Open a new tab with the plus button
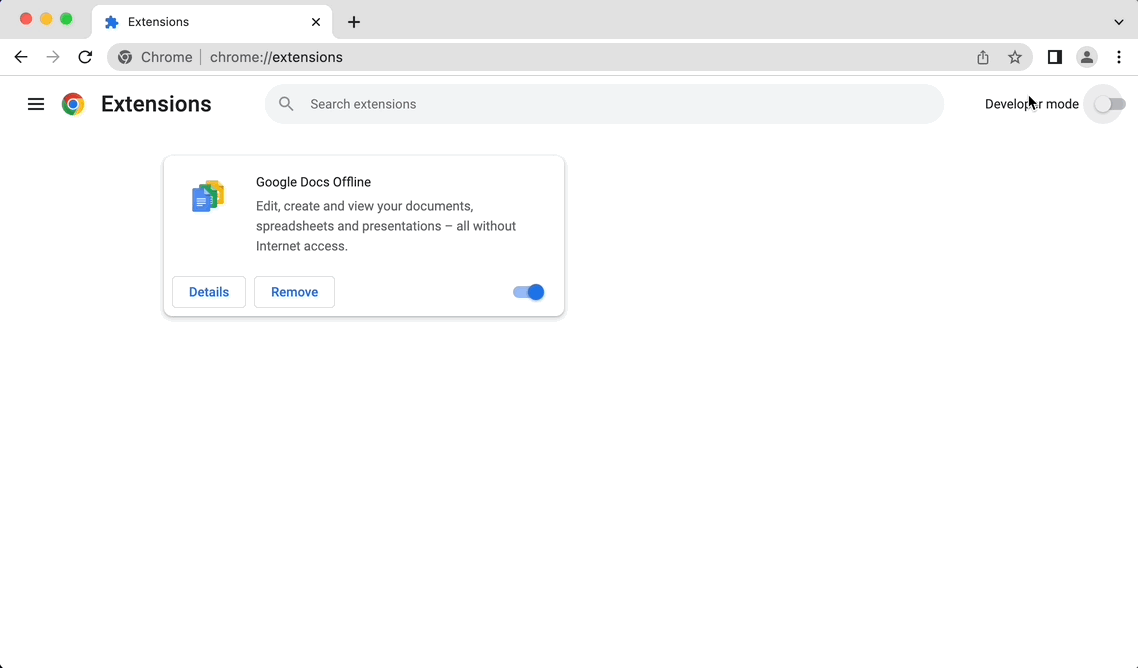 [x=353, y=21]
